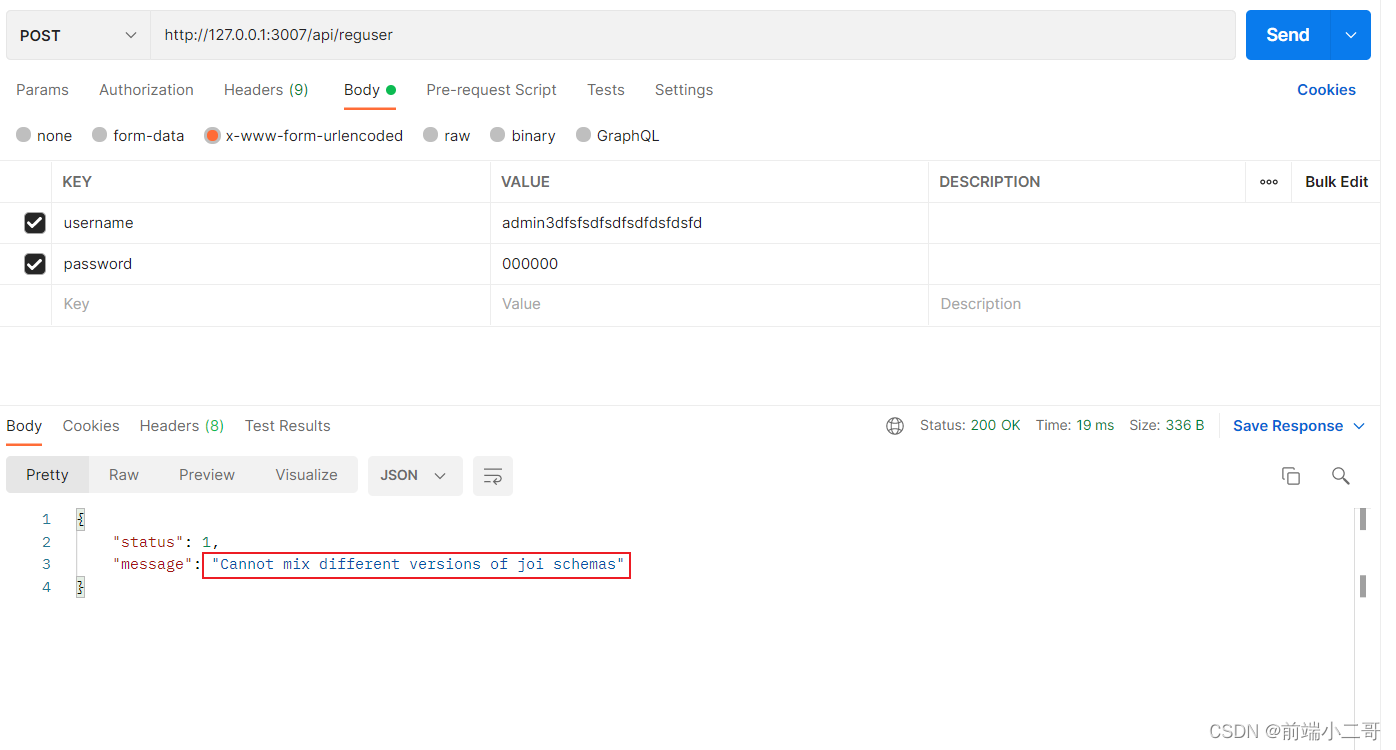Click the Send button
1396x750 pixels.
(1287, 34)
